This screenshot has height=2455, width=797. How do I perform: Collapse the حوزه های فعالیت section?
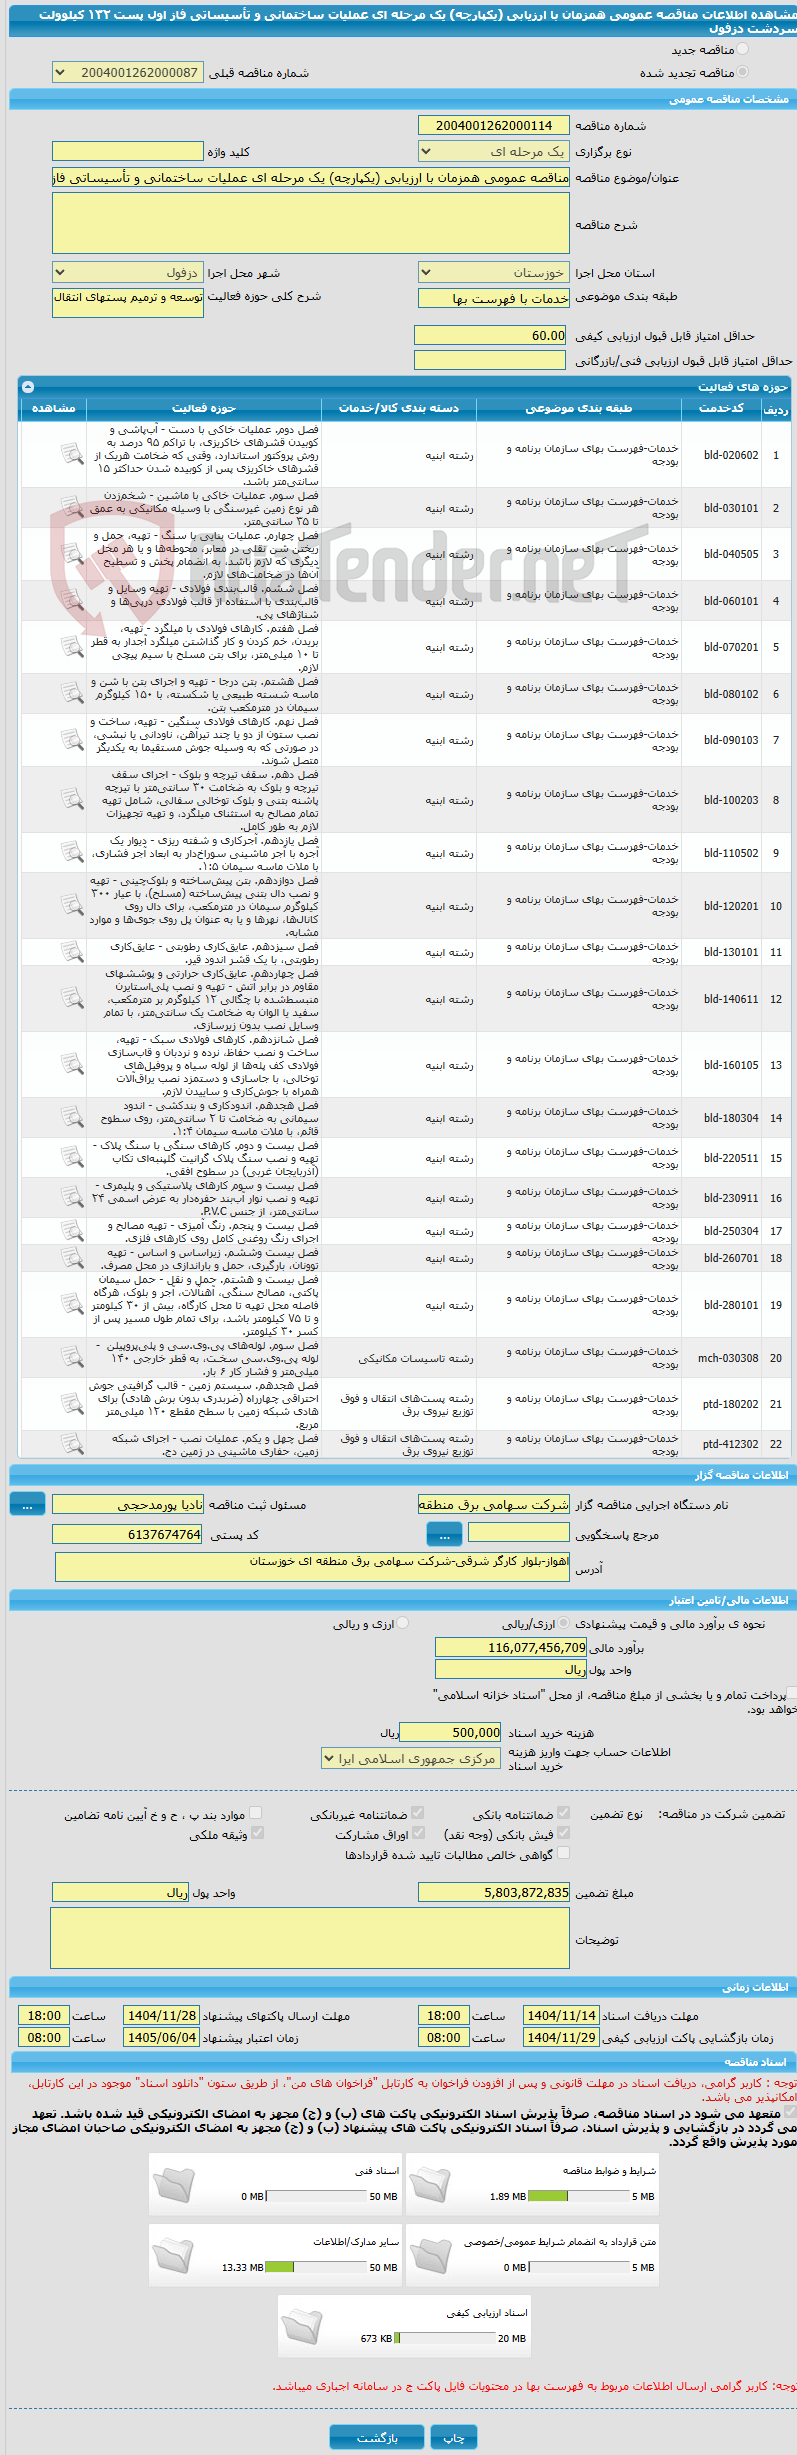tap(28, 386)
